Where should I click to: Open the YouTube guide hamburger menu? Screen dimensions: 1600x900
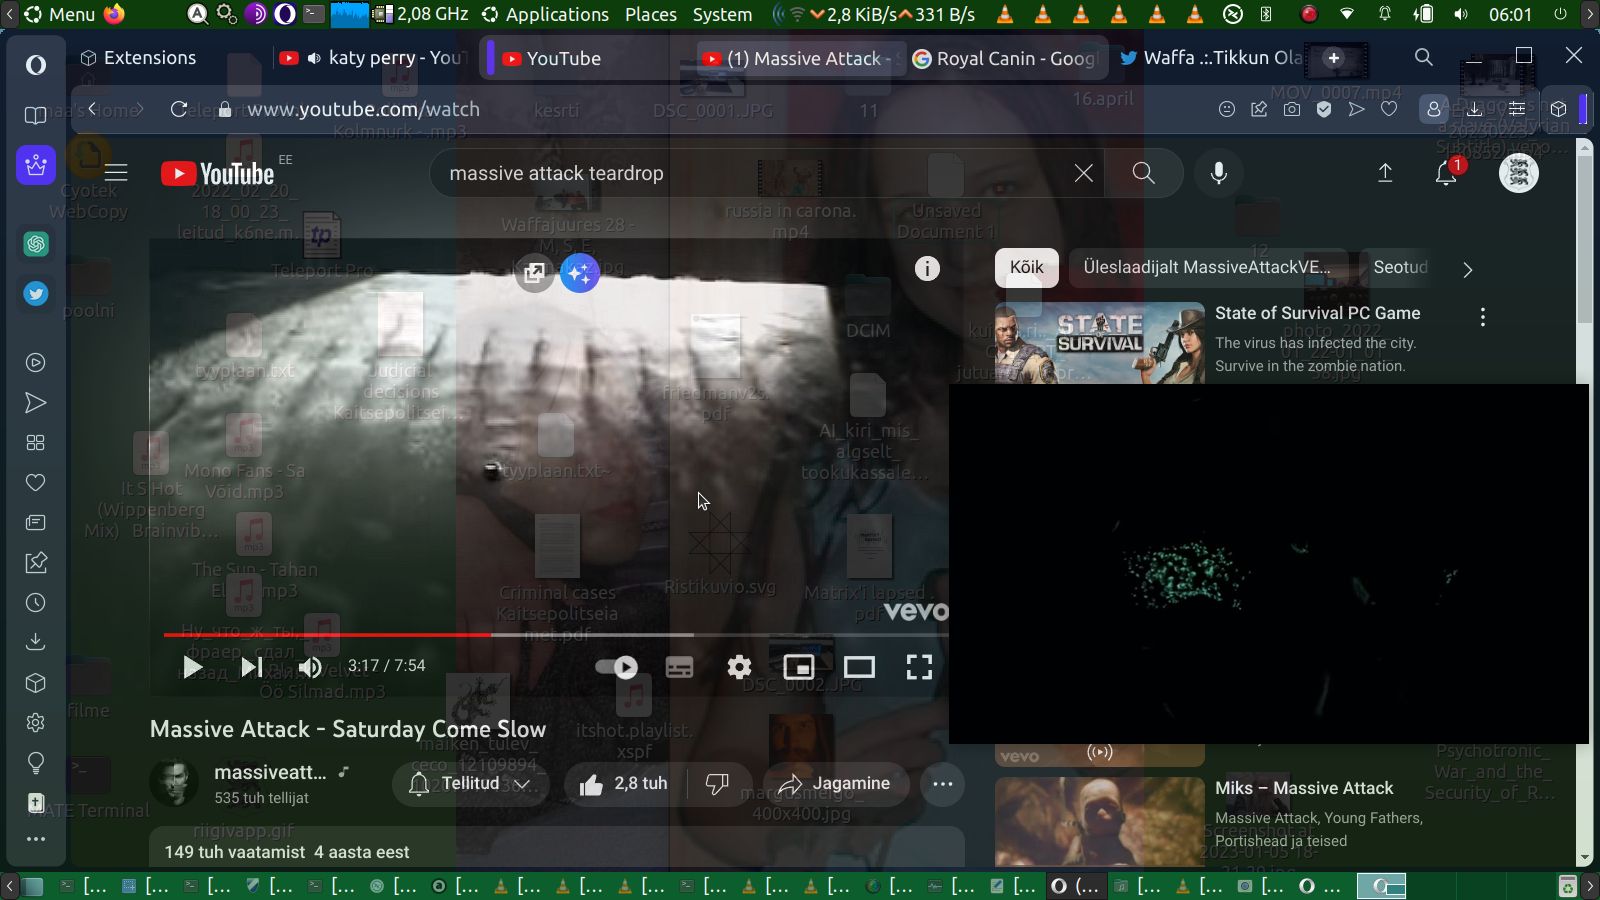click(116, 173)
